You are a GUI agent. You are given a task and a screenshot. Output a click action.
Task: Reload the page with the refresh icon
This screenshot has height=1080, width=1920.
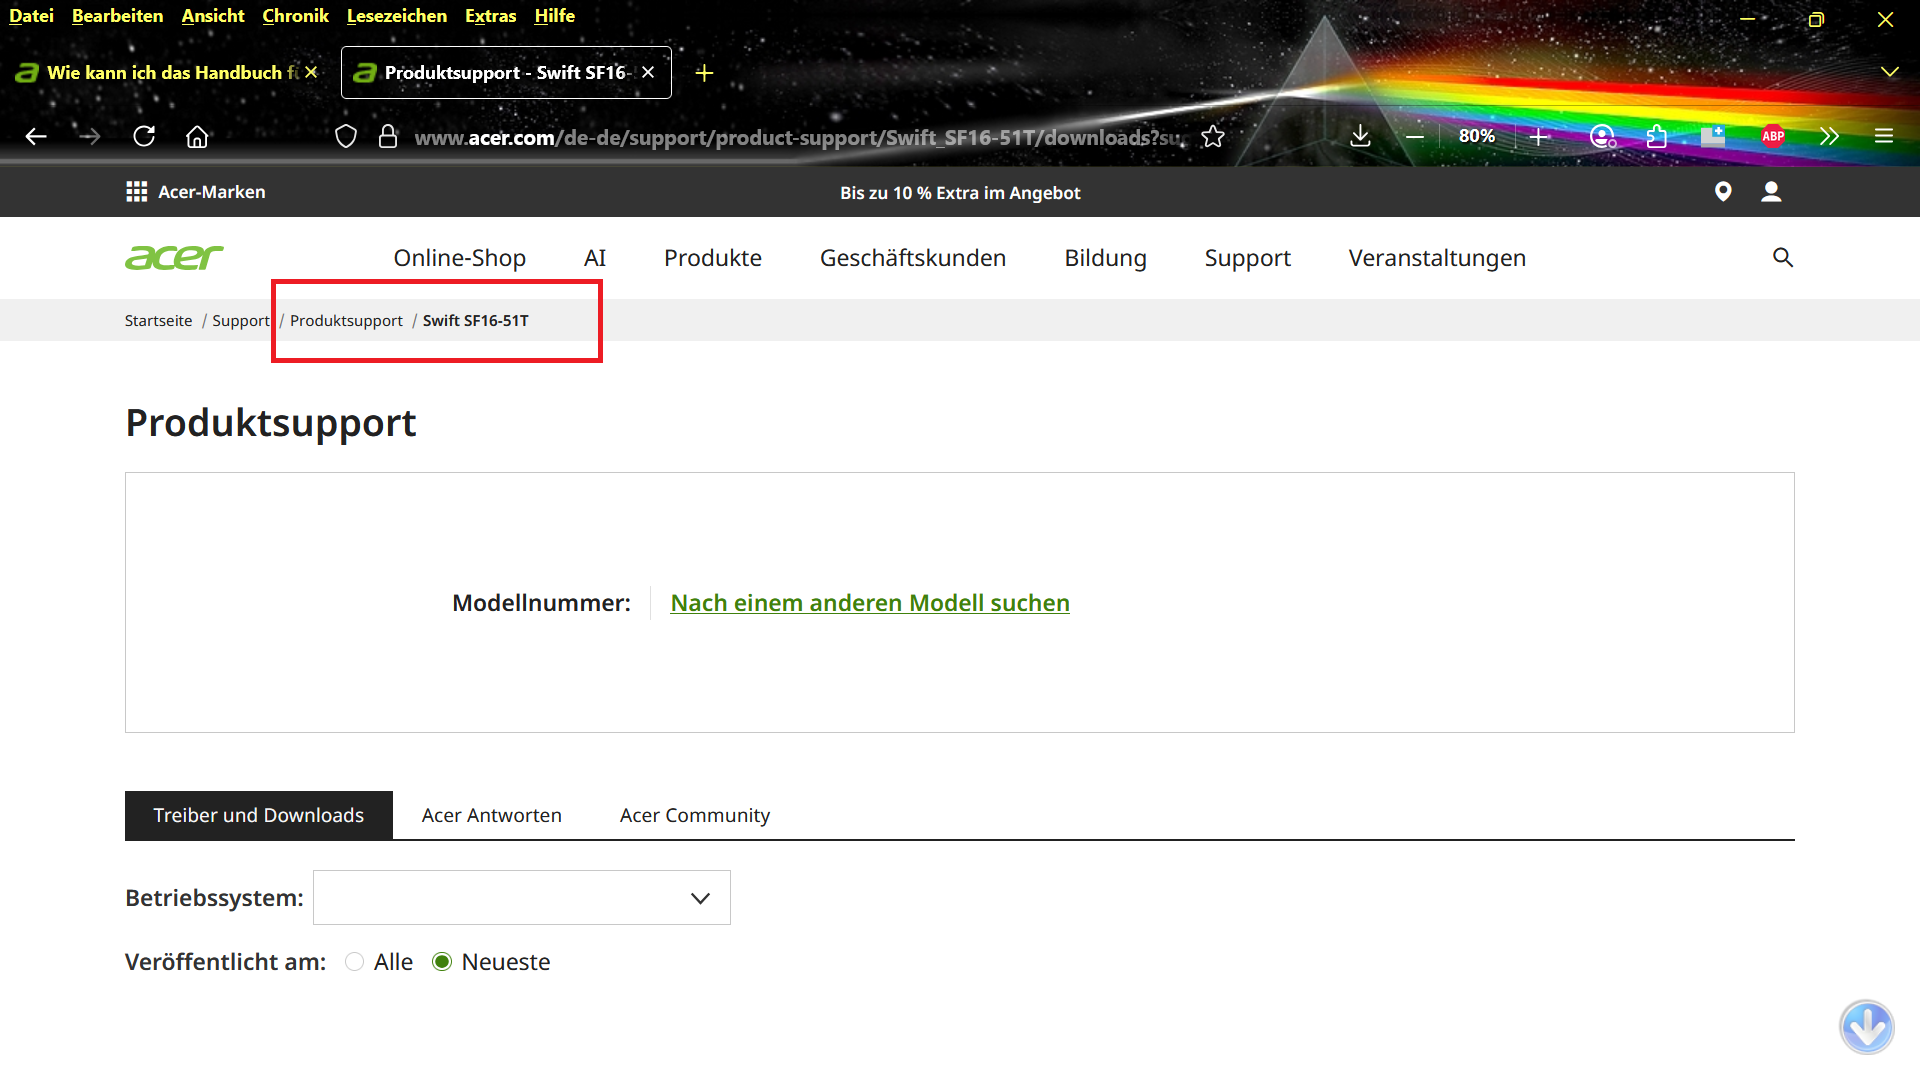pos(144,137)
